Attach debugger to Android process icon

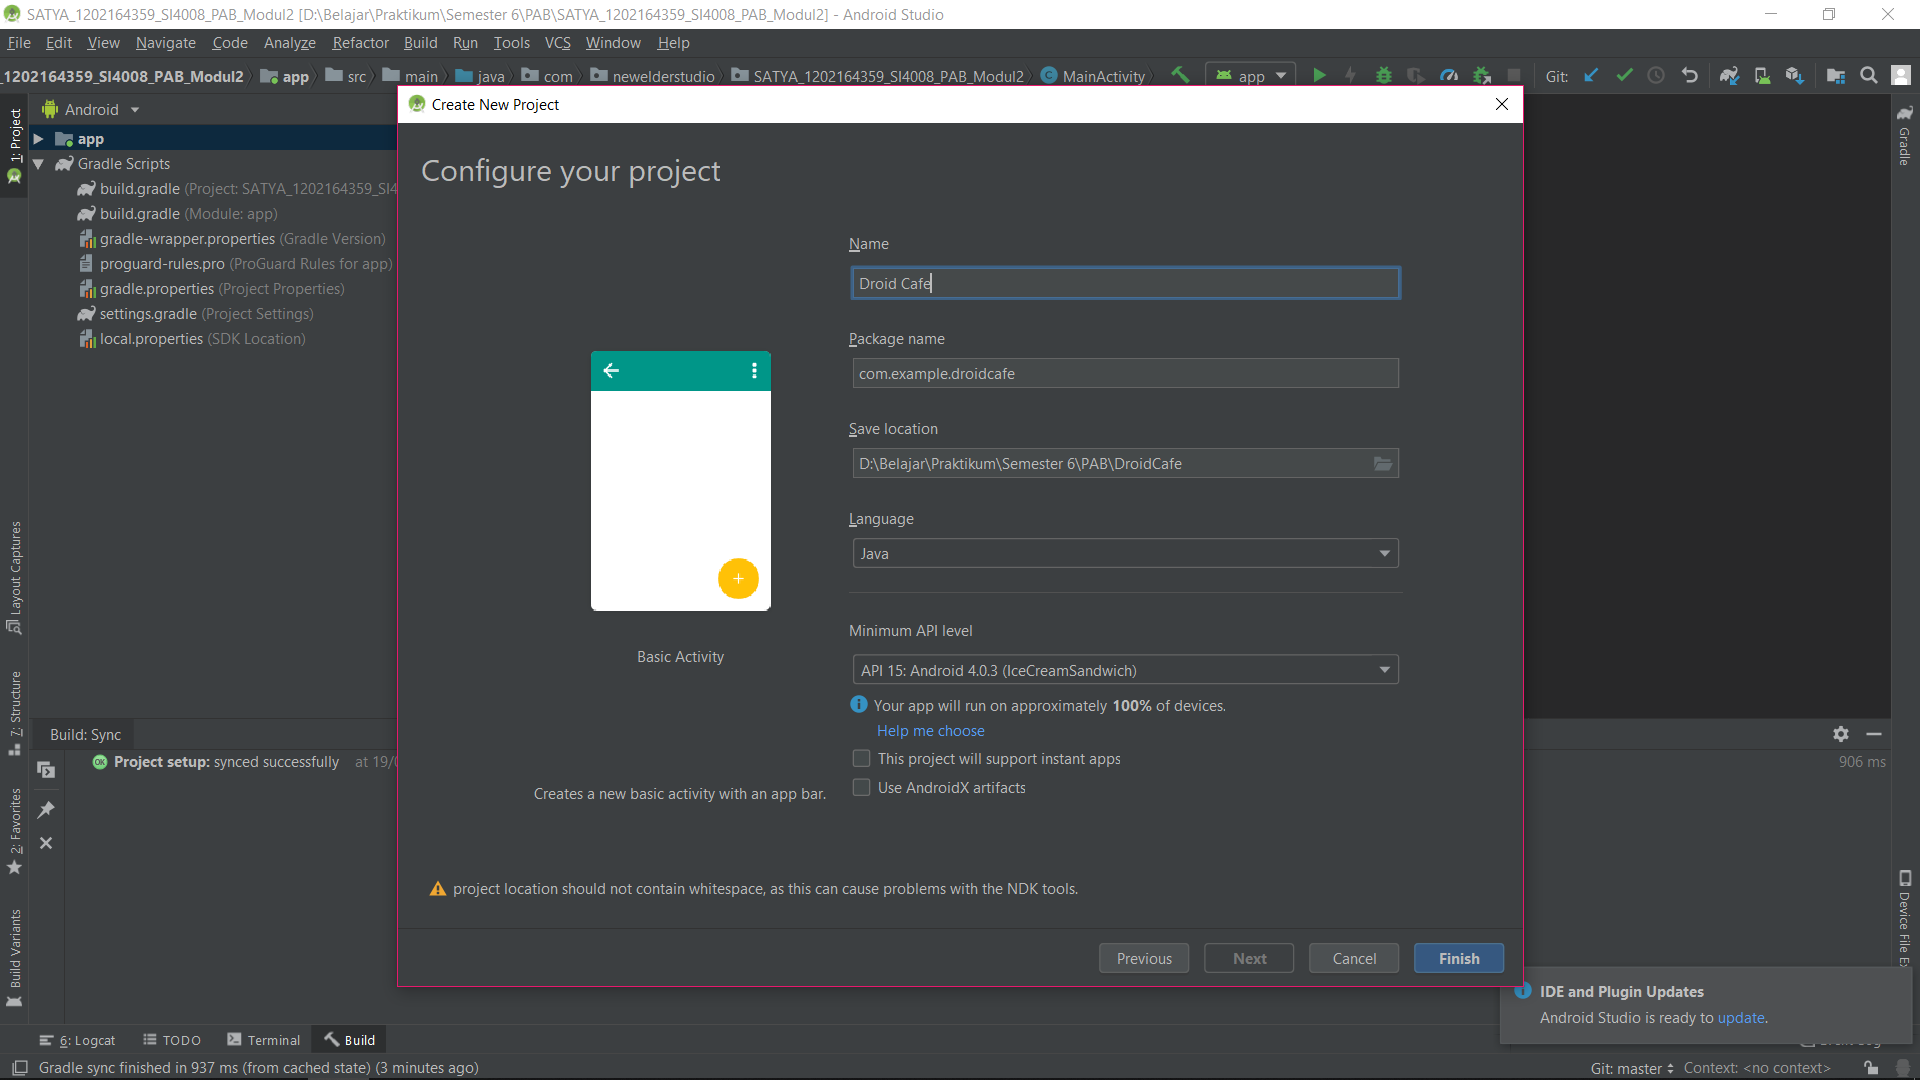1482,75
